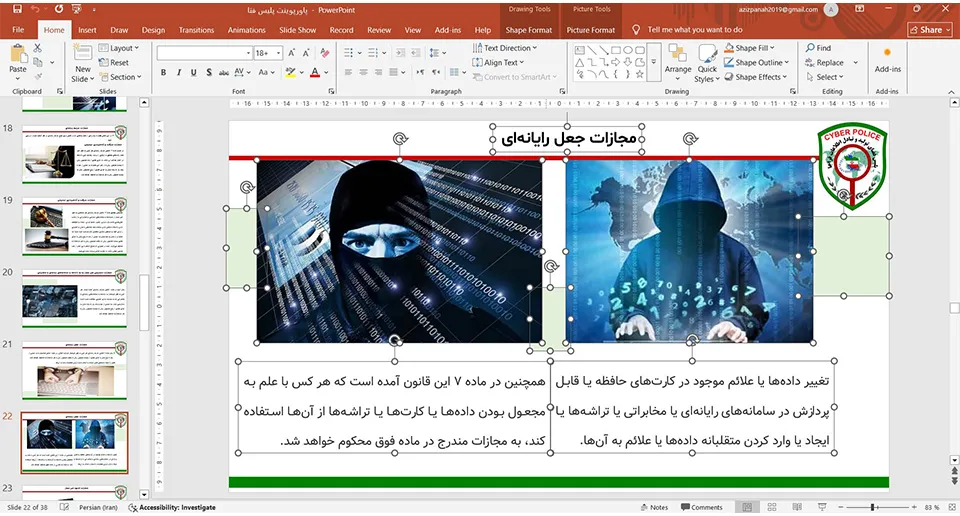
Task: Select slide 21 thumbnail
Action: [74, 370]
